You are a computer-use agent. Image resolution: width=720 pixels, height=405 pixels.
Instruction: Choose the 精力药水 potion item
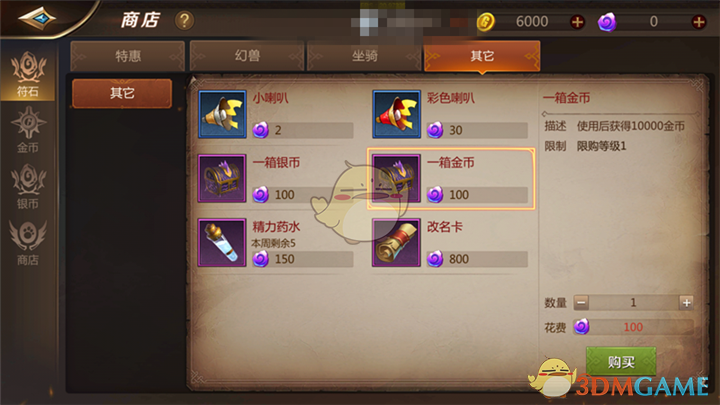[x=222, y=243]
